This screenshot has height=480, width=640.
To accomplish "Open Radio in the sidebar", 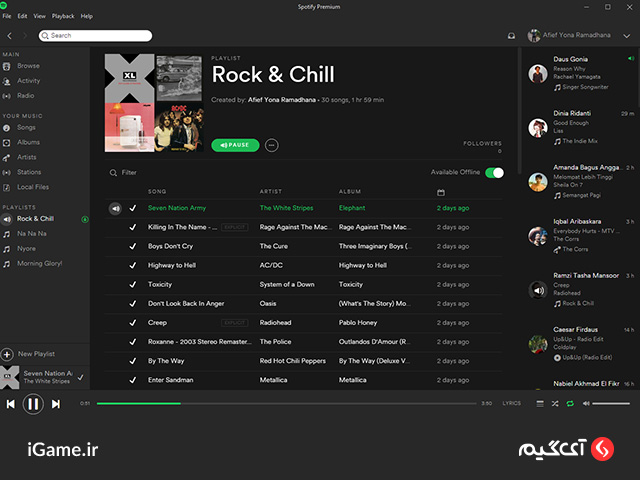I will point(25,96).
